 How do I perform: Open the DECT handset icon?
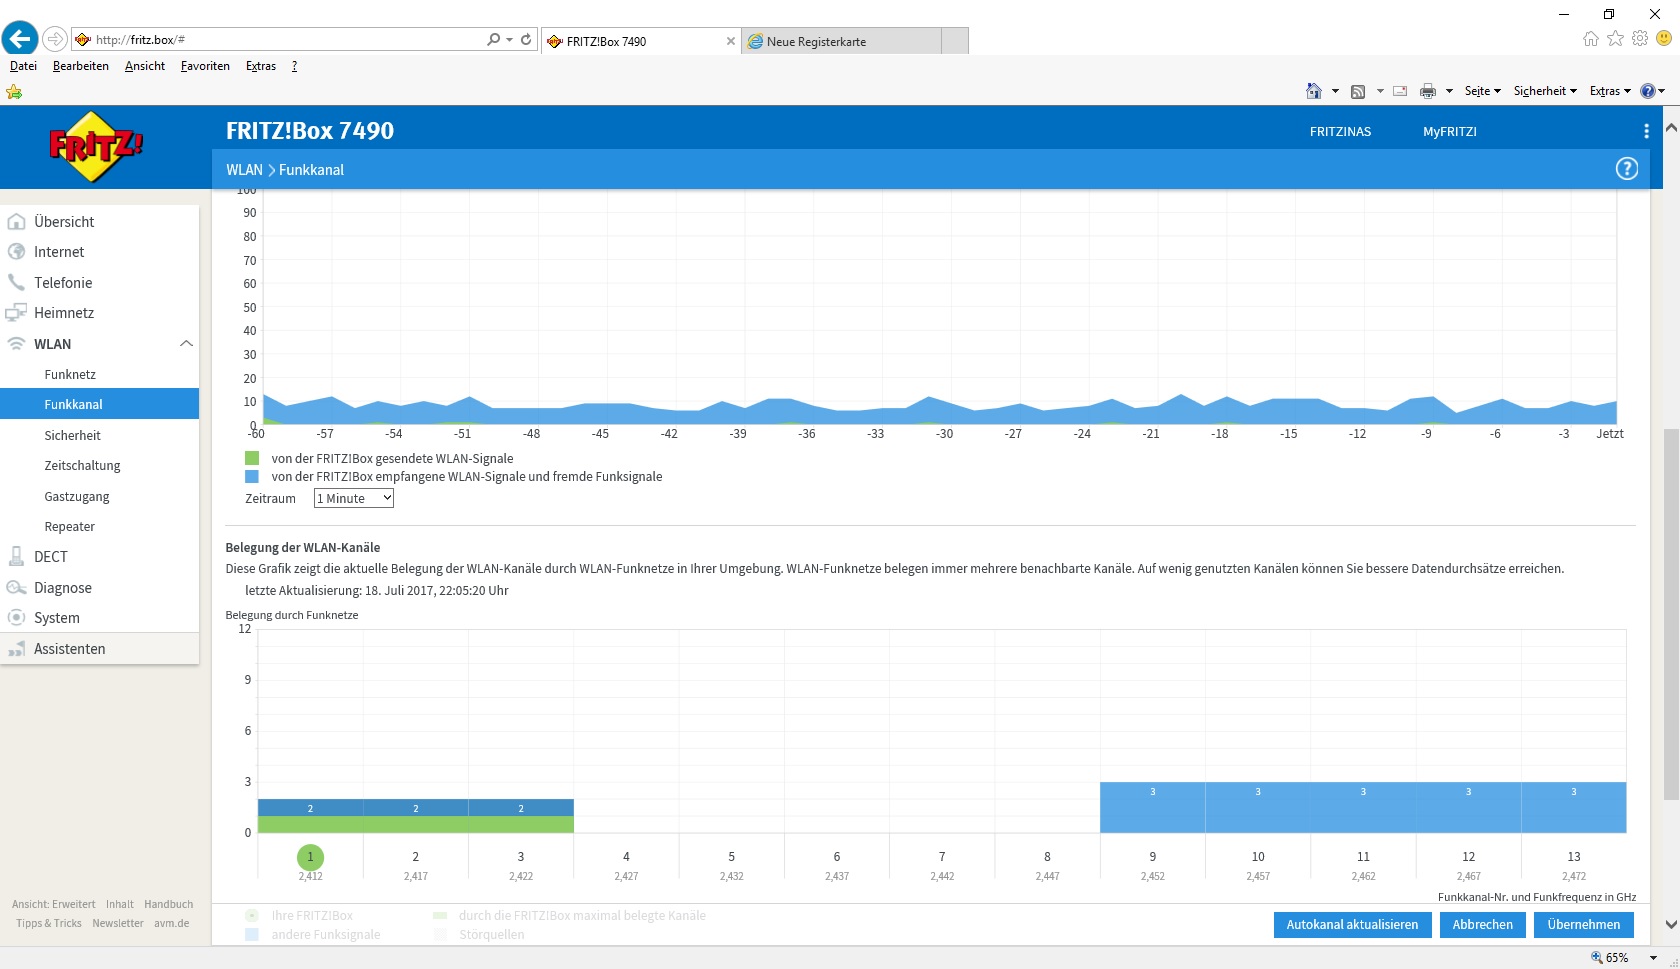point(16,557)
